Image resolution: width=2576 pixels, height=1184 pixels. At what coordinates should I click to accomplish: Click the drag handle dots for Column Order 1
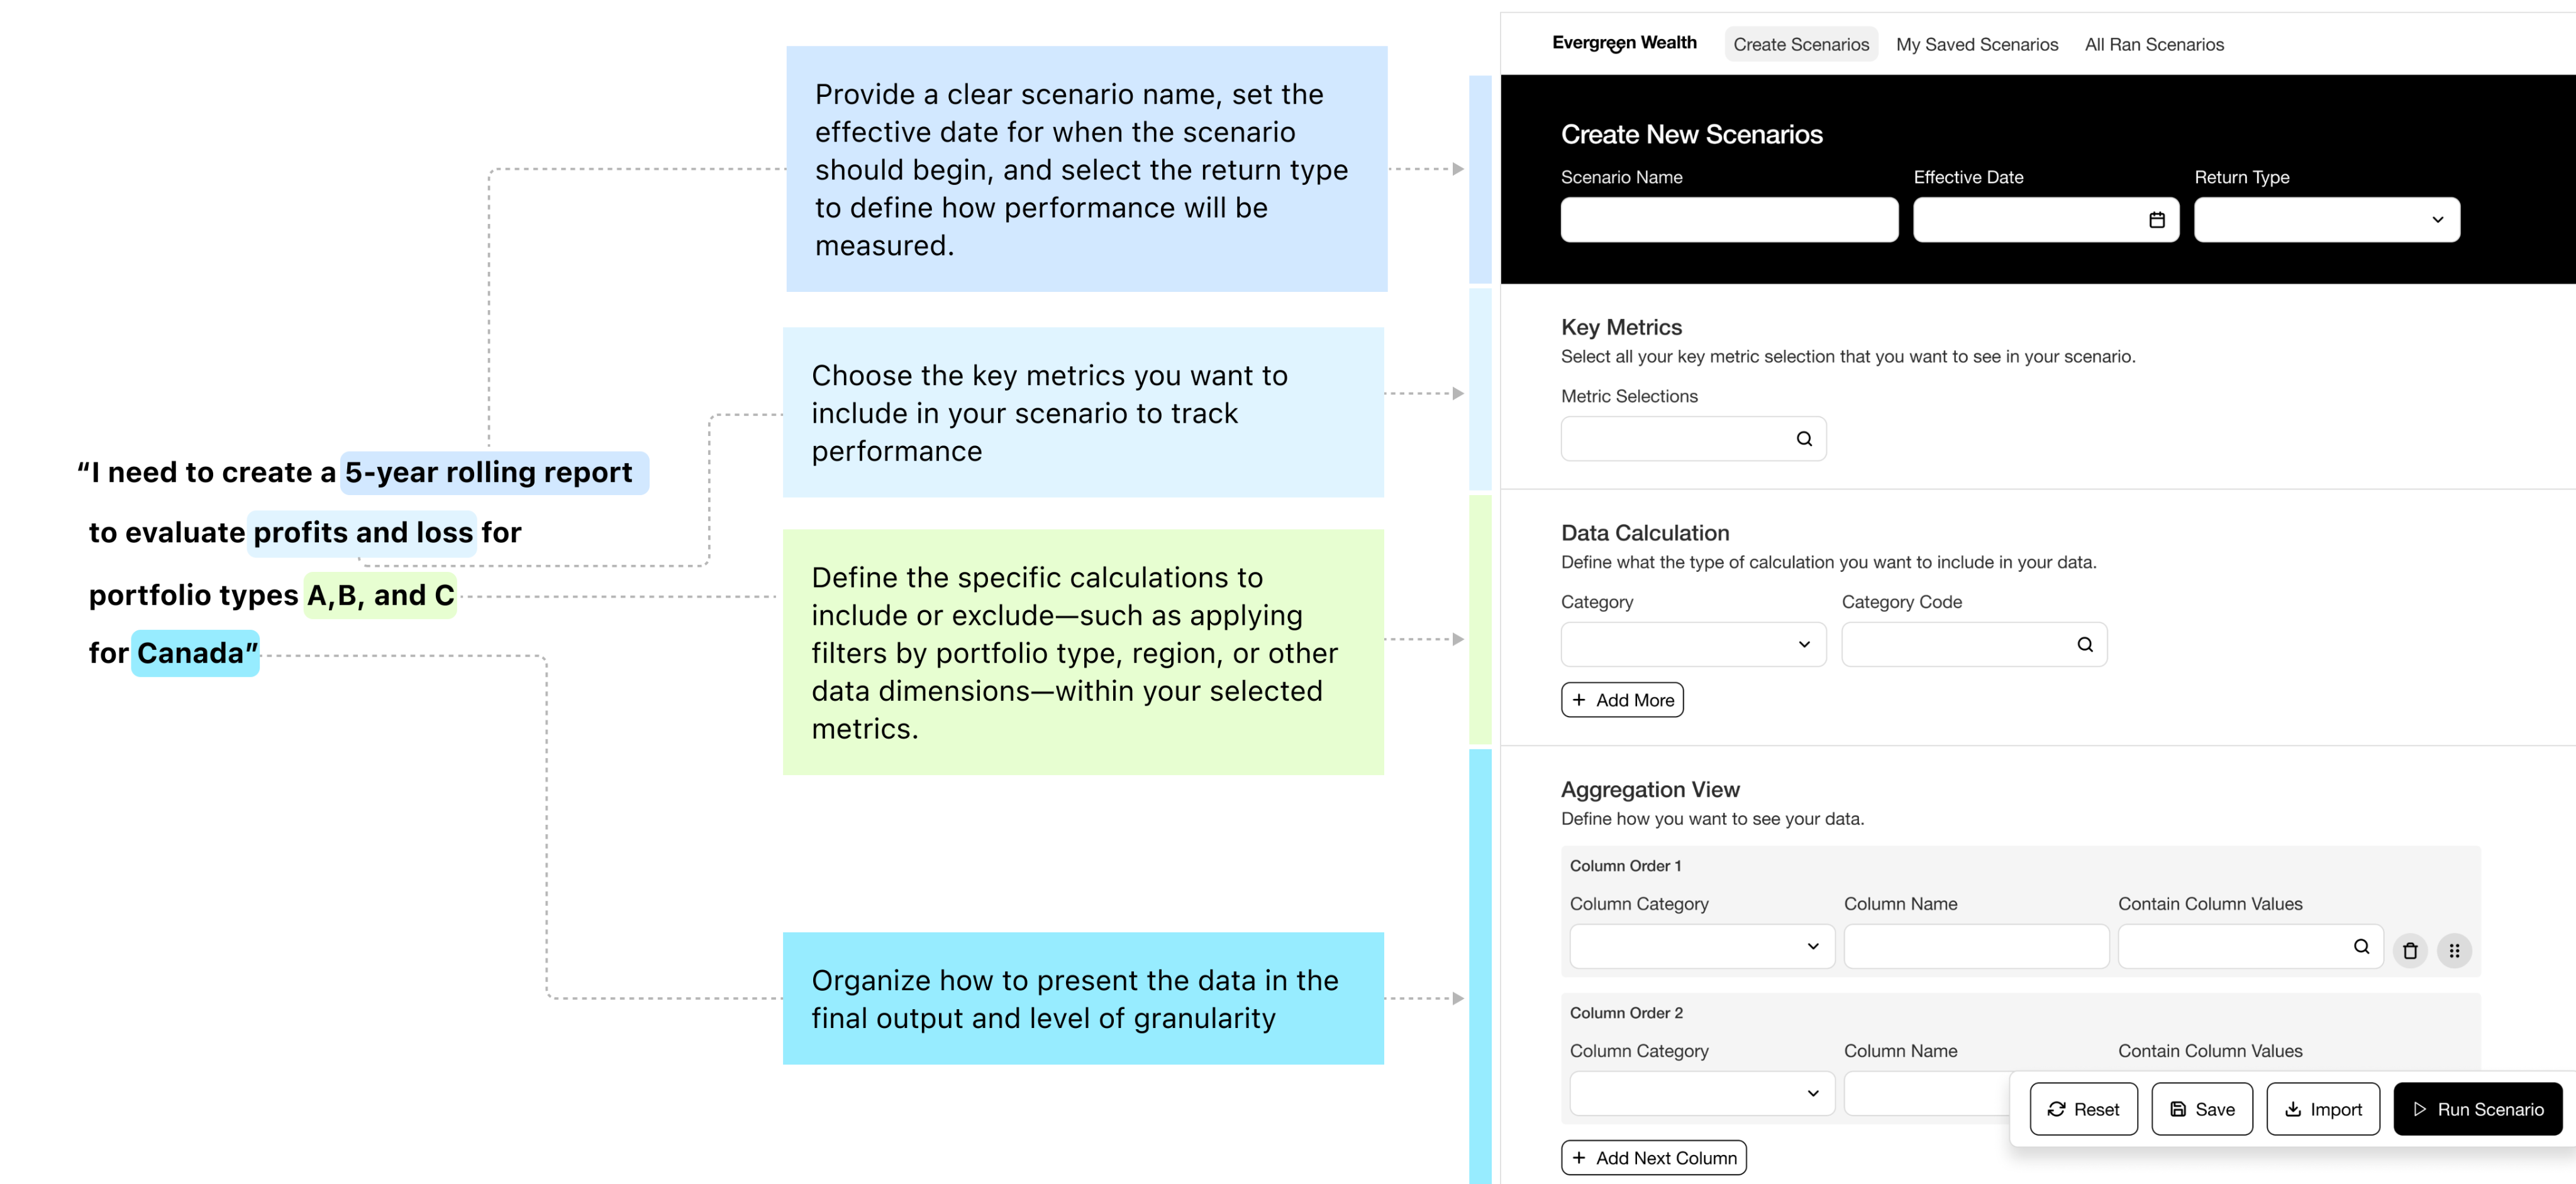[2453, 950]
